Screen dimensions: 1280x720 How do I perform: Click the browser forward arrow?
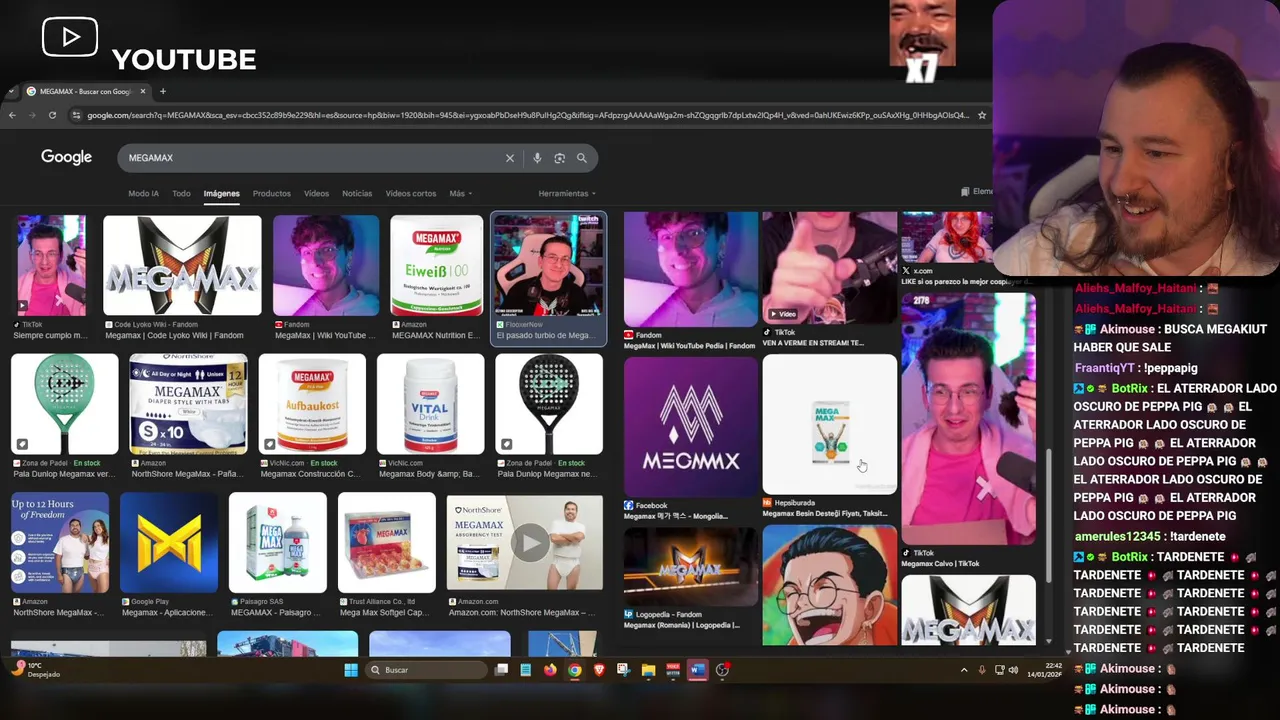(x=32, y=115)
